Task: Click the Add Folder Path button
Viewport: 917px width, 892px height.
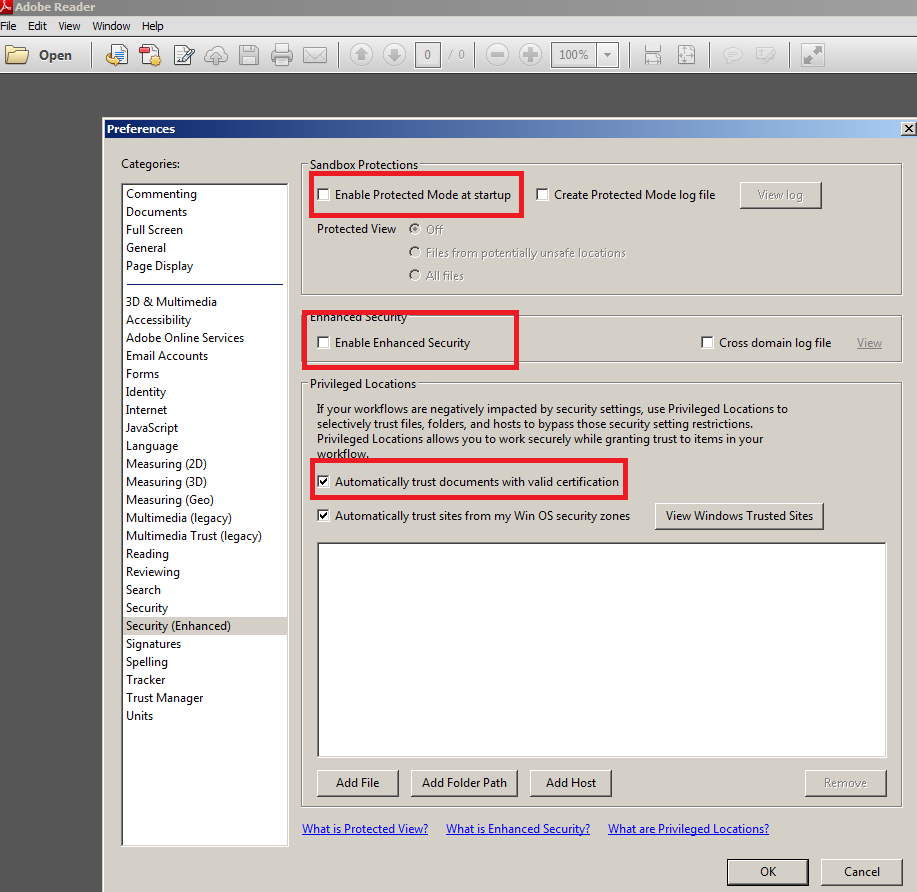Action: click(x=464, y=783)
